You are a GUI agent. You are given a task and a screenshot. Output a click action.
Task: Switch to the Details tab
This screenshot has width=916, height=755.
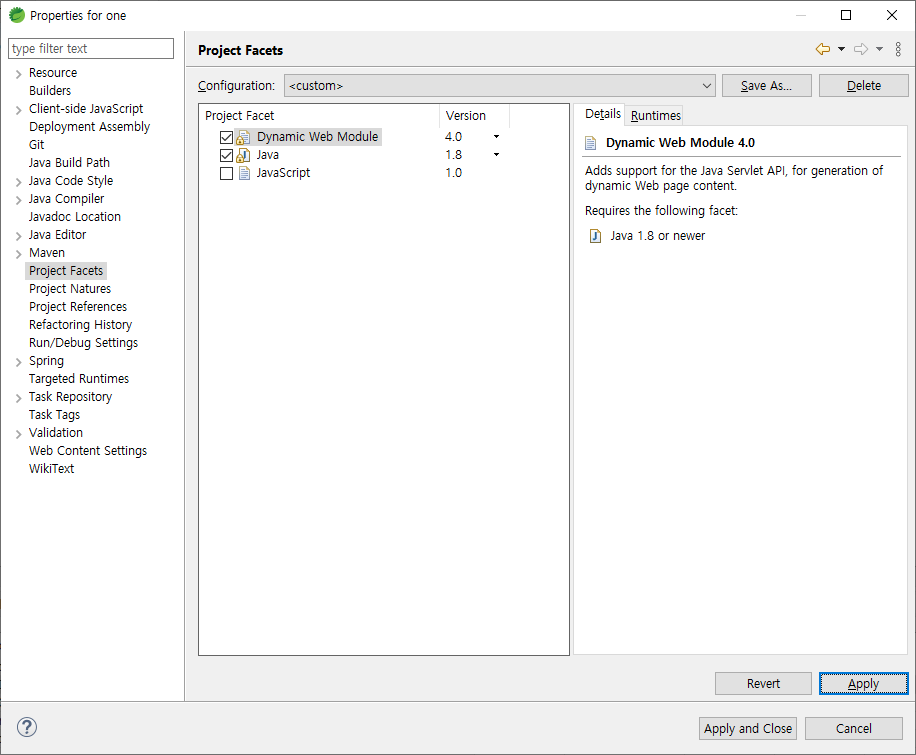point(602,114)
